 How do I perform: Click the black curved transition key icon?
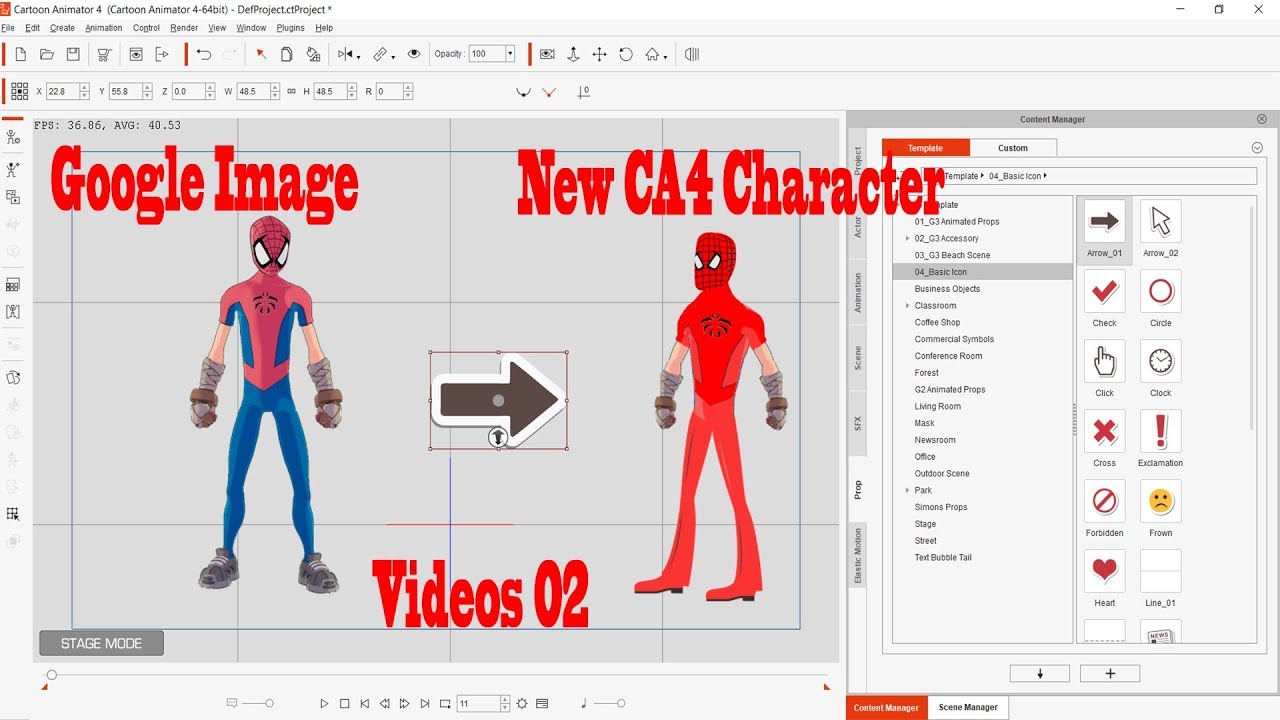522,92
